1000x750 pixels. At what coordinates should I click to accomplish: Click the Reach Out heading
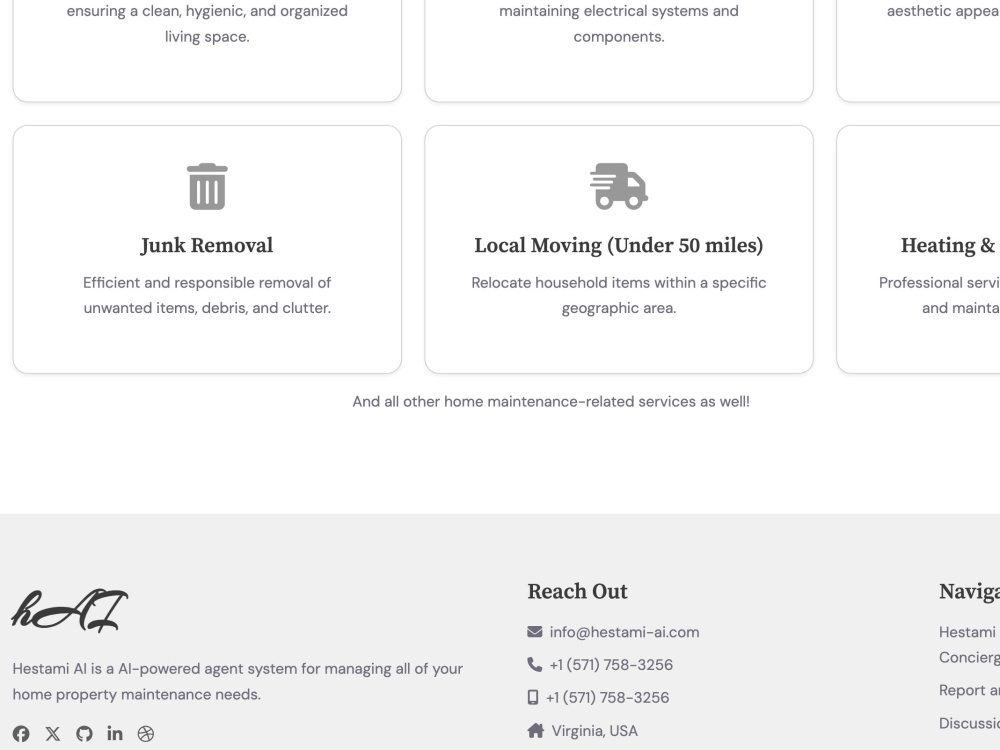577,591
